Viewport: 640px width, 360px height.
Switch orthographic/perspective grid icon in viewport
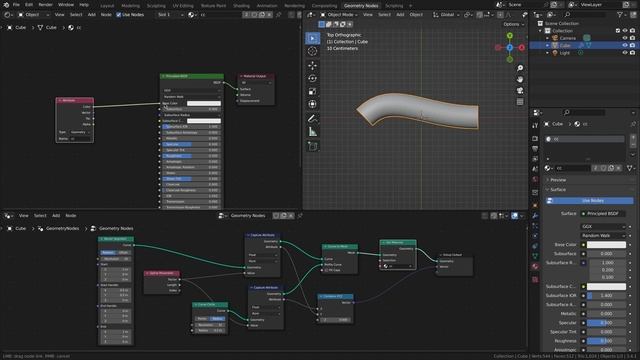(x=520, y=102)
